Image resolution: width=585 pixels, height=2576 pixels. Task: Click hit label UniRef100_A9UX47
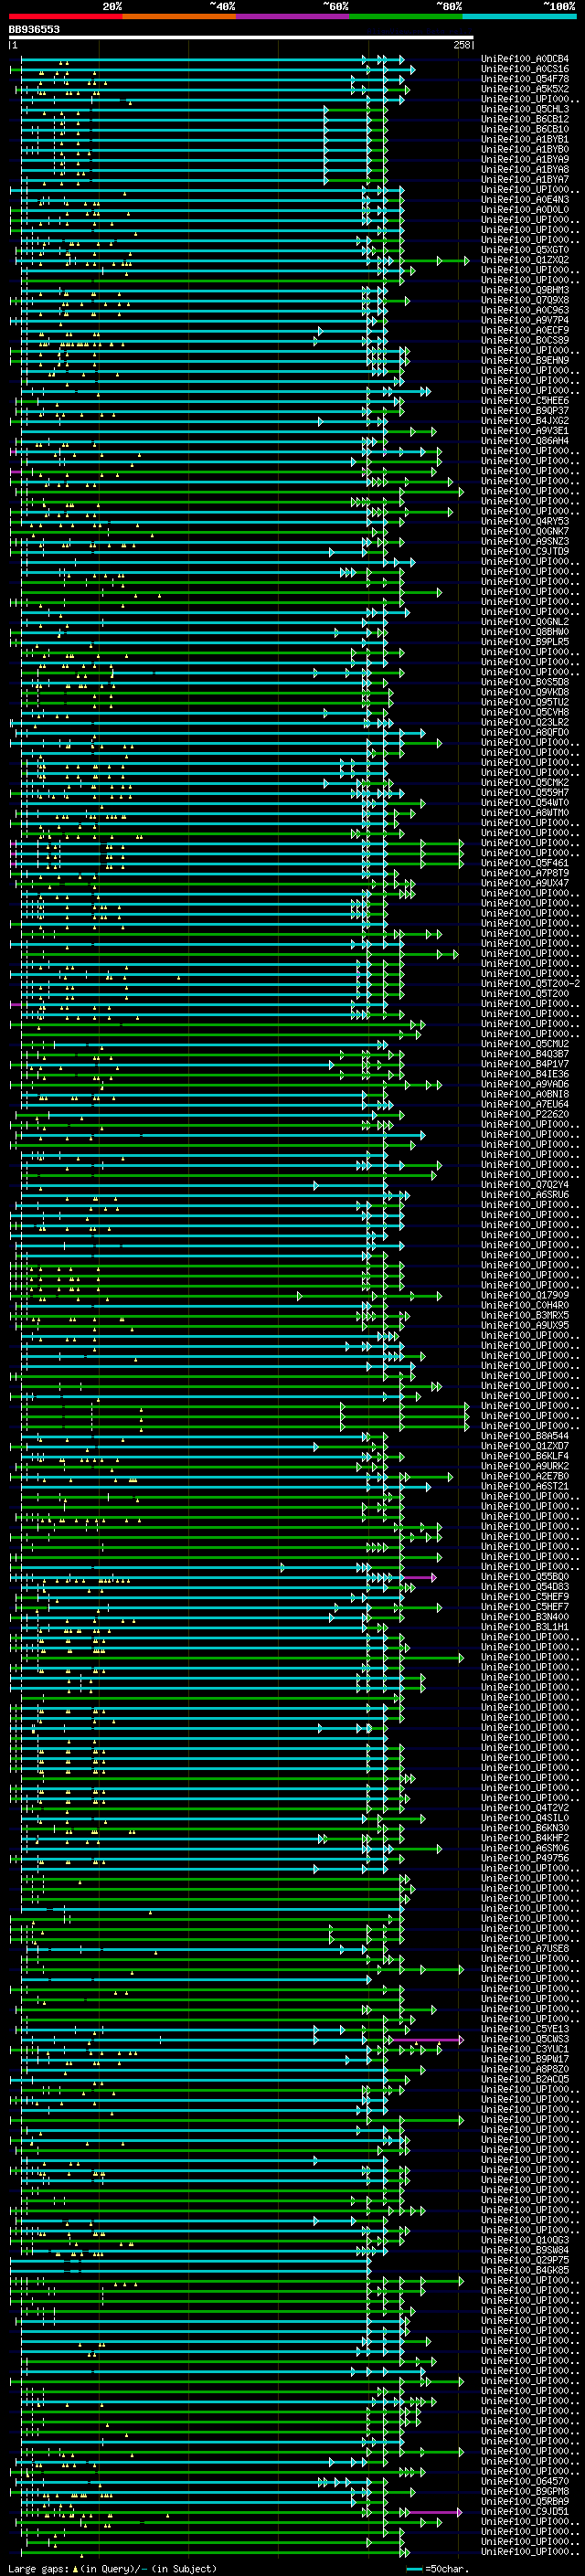click(x=525, y=884)
